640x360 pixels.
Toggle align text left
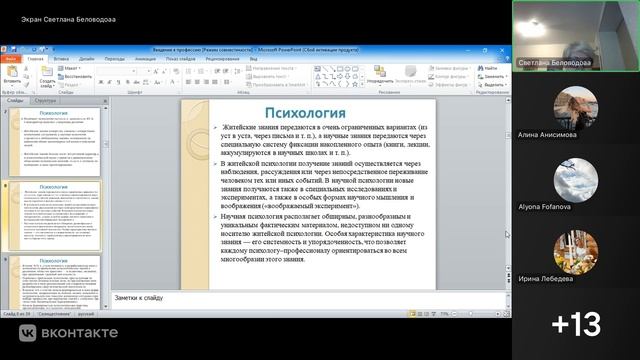(188, 82)
